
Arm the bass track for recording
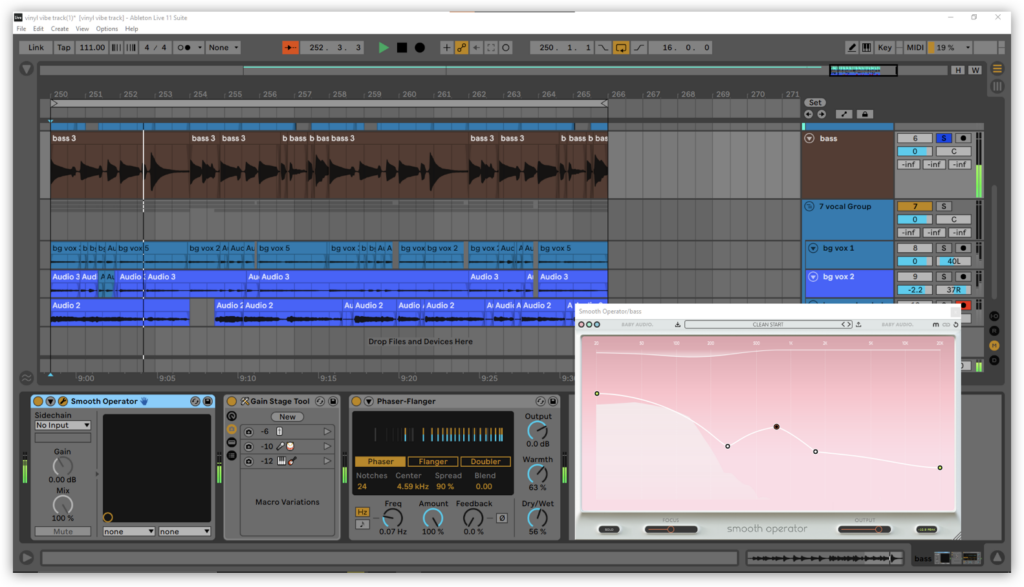[x=963, y=138]
